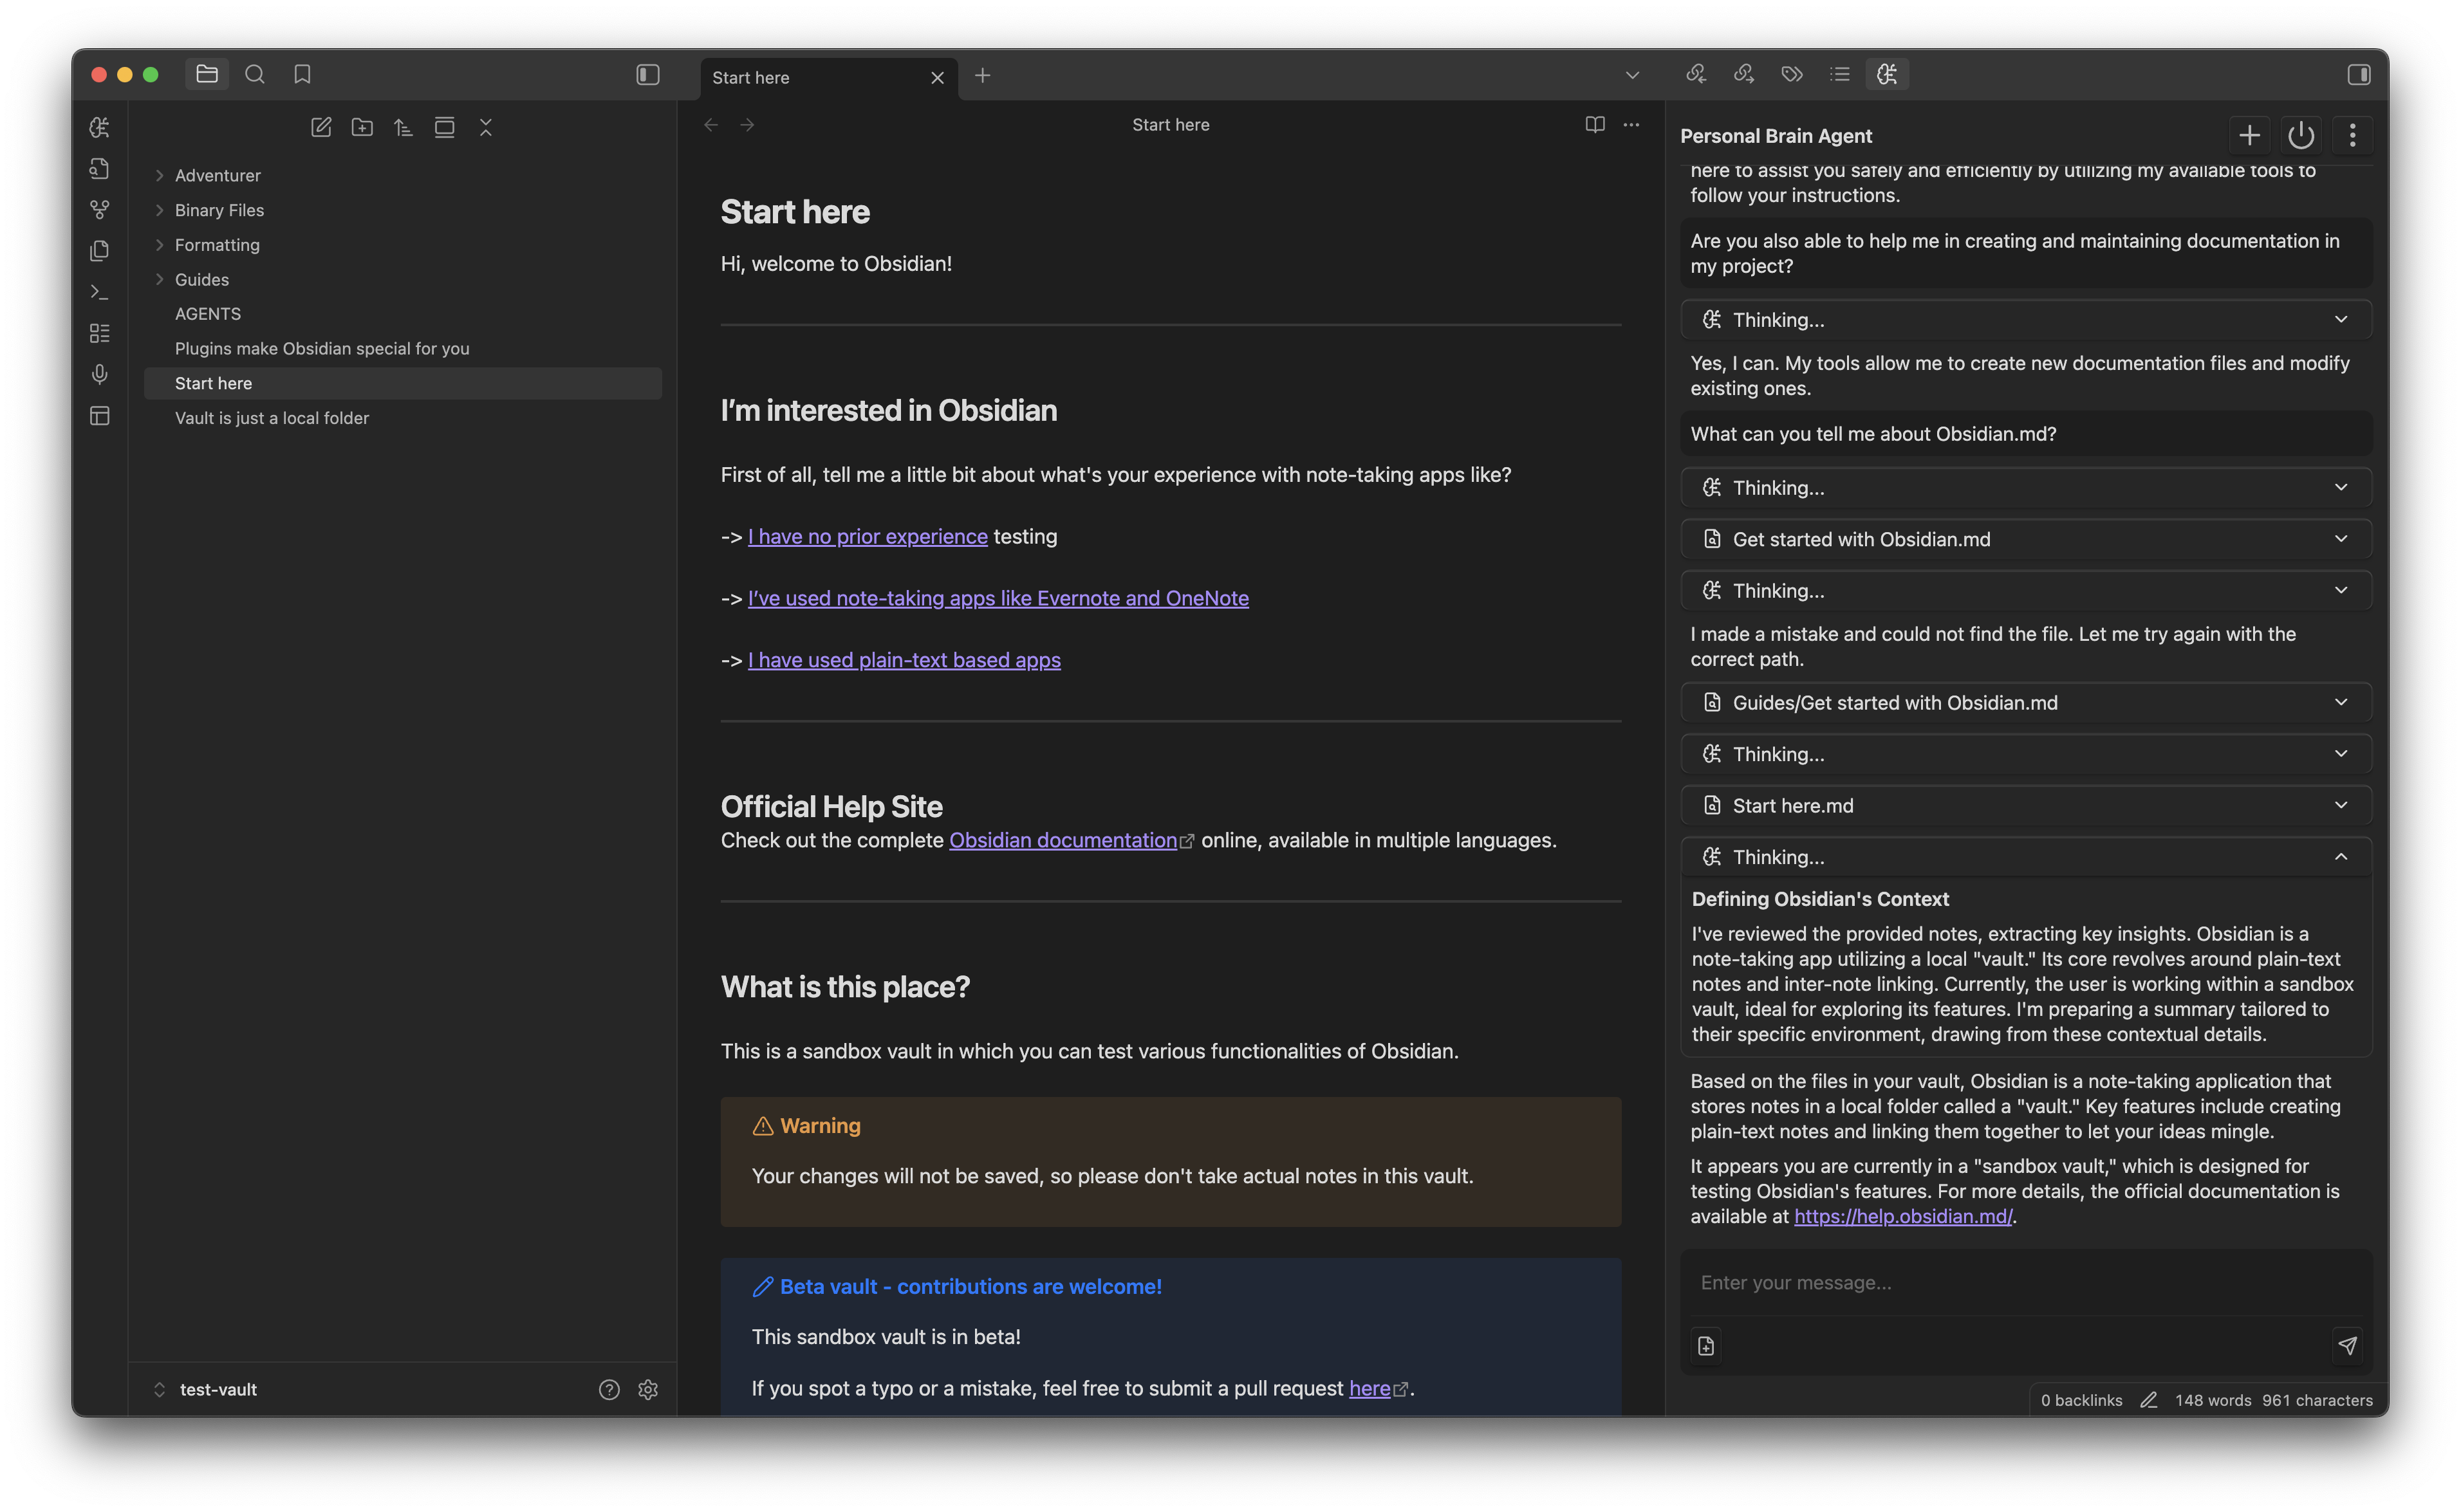Switch note to reading view
The width and height of the screenshot is (2461, 1512).
(x=1594, y=125)
